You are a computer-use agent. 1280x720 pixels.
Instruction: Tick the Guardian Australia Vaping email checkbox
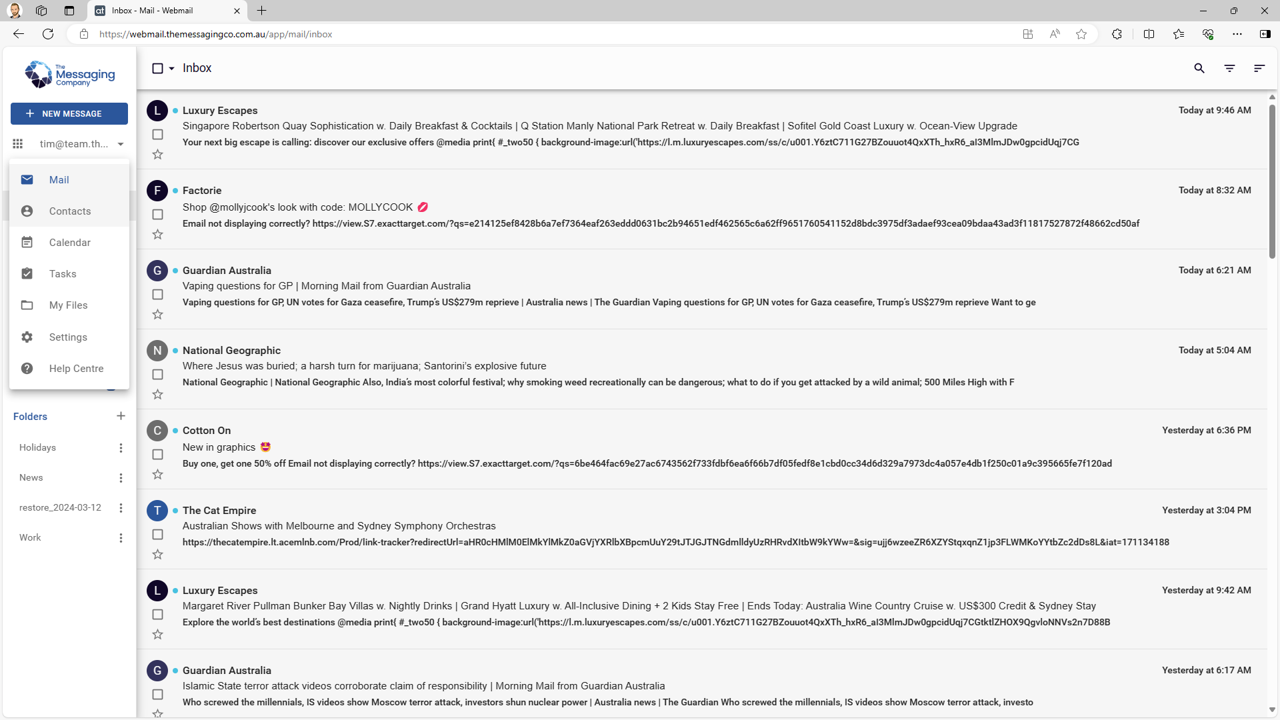click(157, 294)
